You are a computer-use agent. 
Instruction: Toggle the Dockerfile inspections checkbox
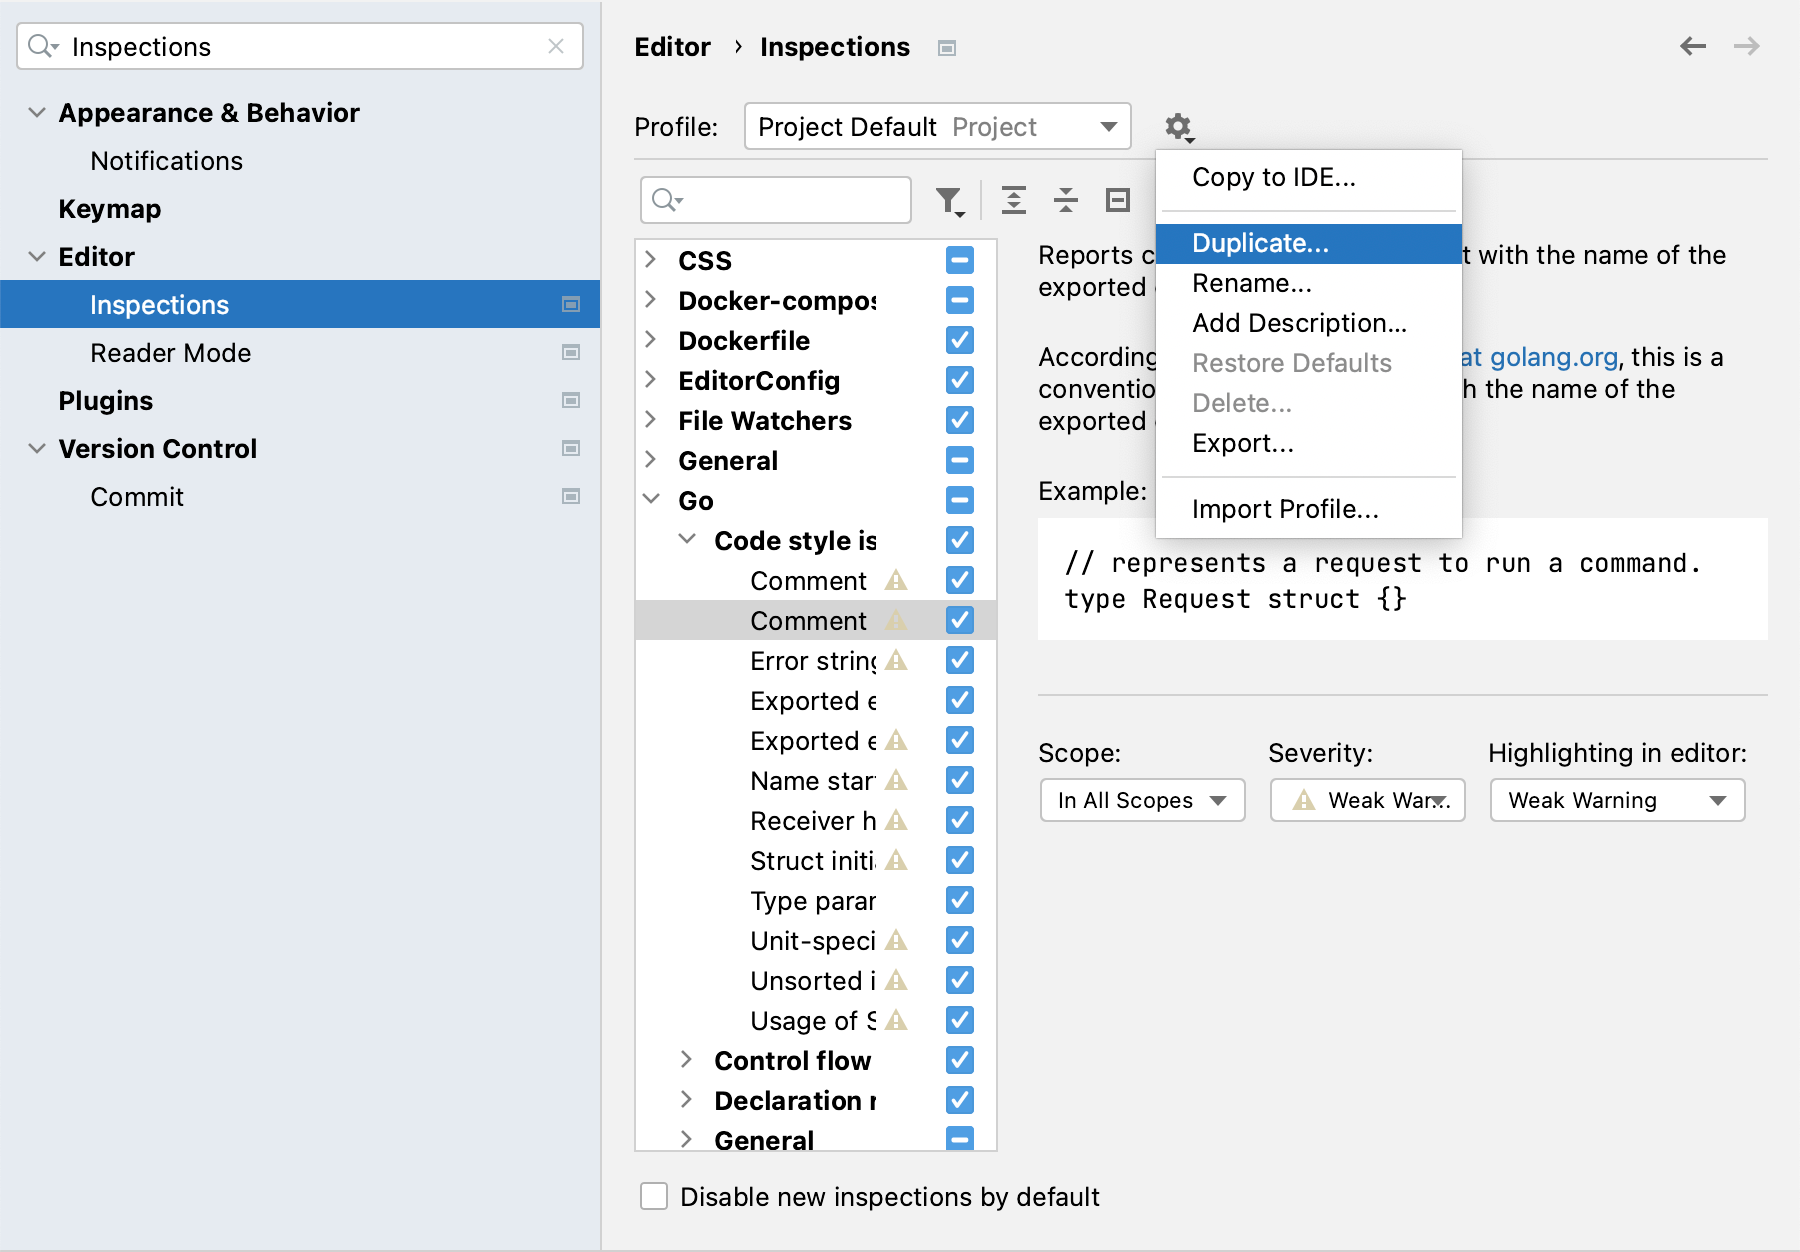pyautogui.click(x=960, y=340)
